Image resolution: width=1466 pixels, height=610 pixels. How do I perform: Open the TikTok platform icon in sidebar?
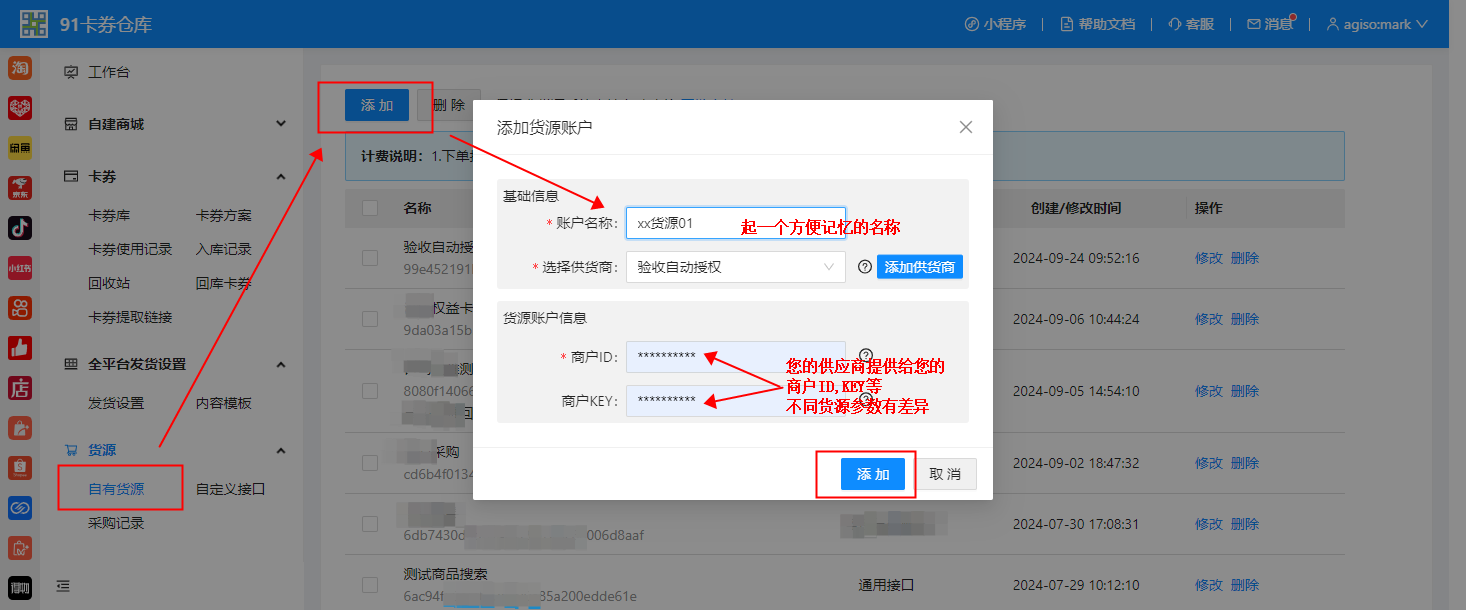tap(20, 228)
